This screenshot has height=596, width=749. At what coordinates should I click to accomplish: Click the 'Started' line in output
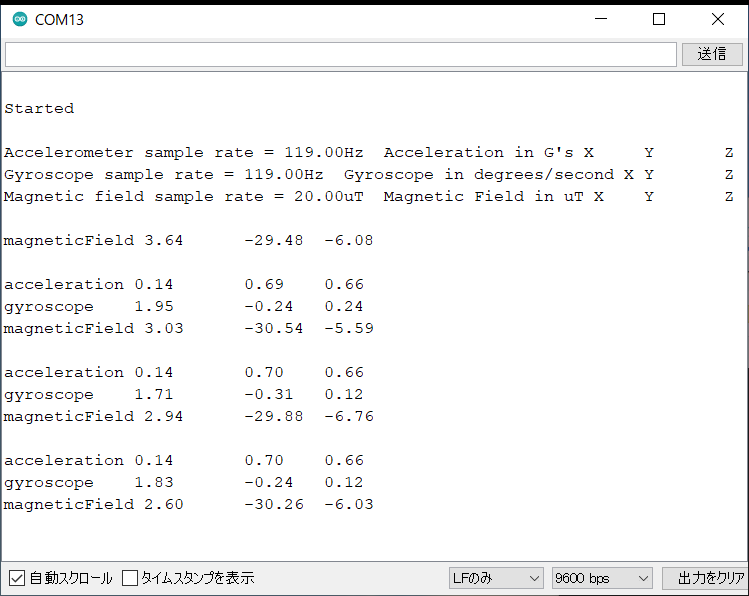pyautogui.click(x=39, y=108)
